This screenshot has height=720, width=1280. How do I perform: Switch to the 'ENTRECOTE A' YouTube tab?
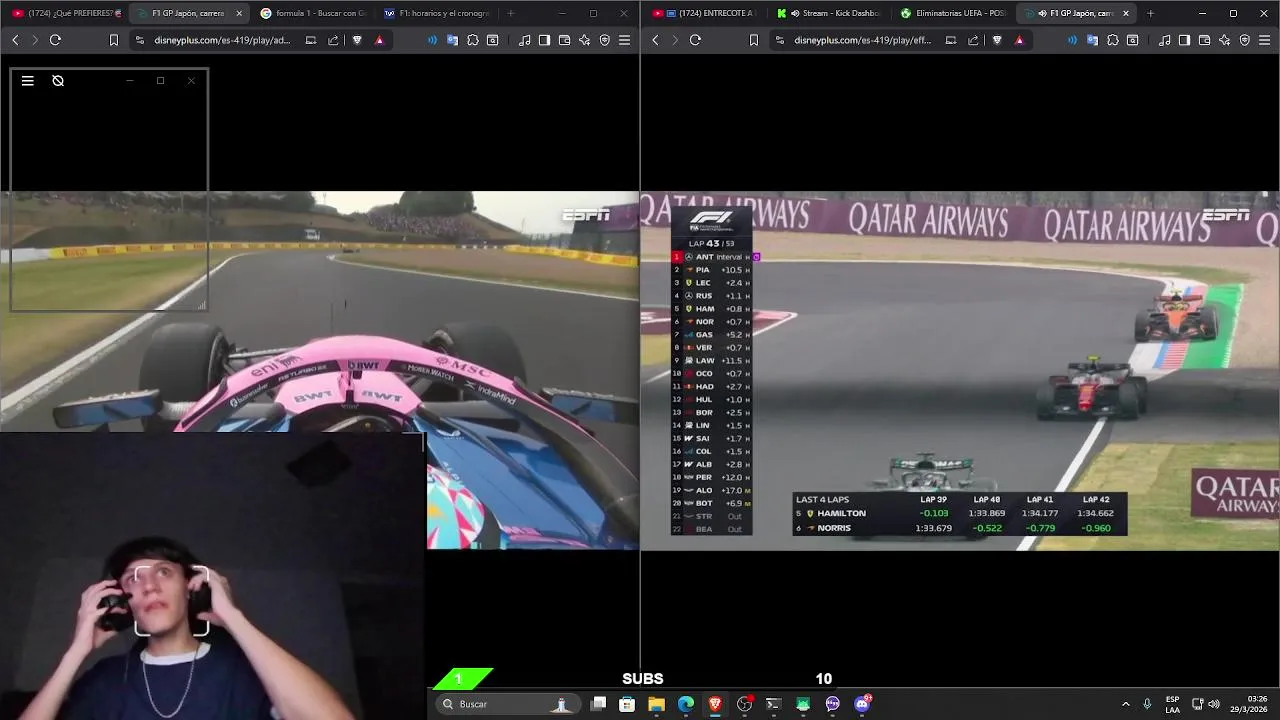[707, 13]
